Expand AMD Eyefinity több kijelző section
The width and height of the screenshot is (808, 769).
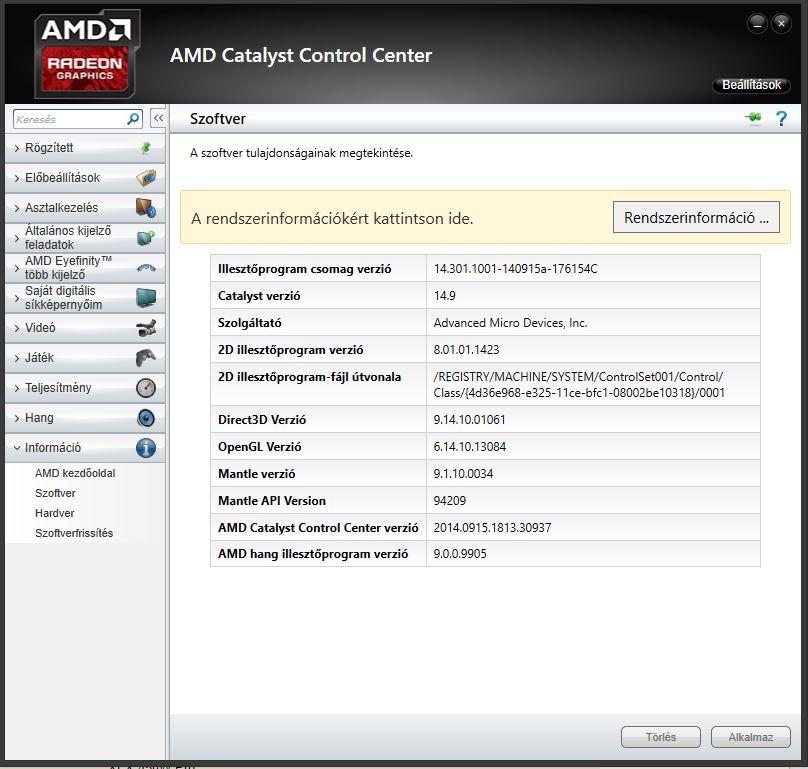(85, 268)
